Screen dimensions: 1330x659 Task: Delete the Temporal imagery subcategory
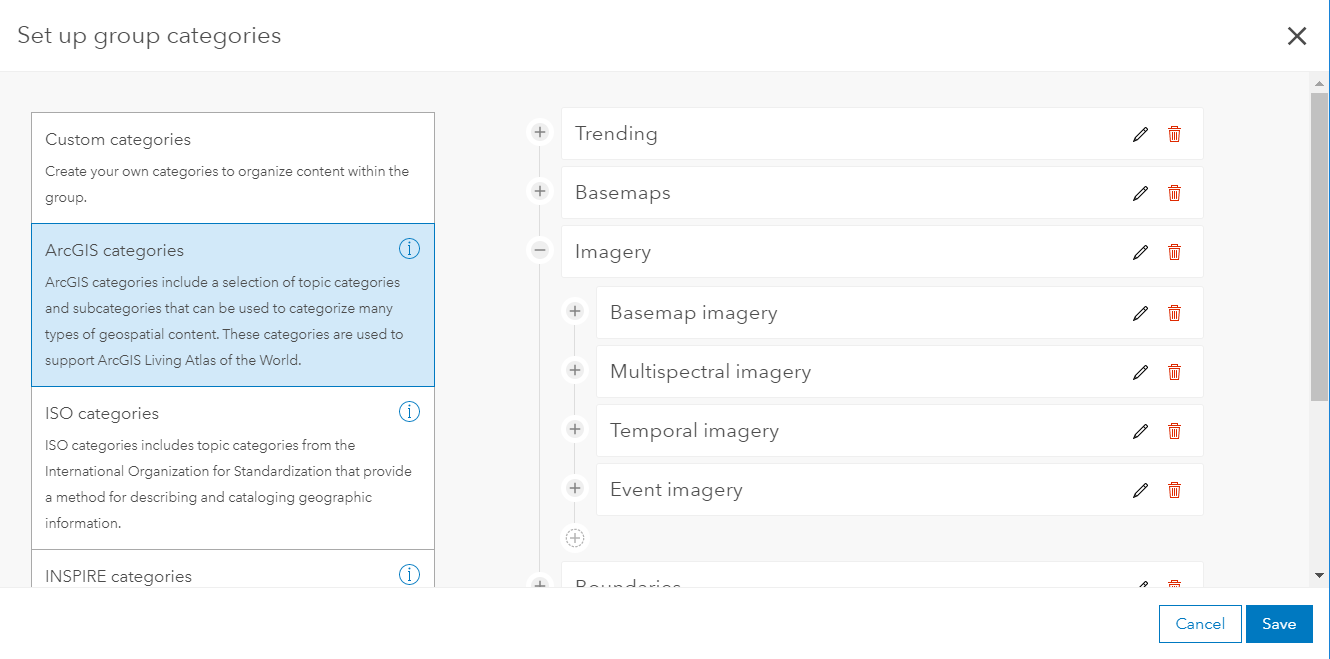pyautogui.click(x=1174, y=431)
